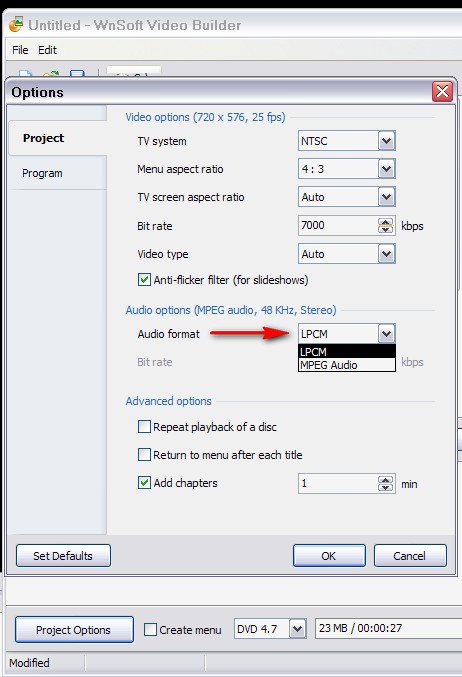The height and width of the screenshot is (677, 462).
Task: Close the Options dialog with the red X
Action: (442, 92)
